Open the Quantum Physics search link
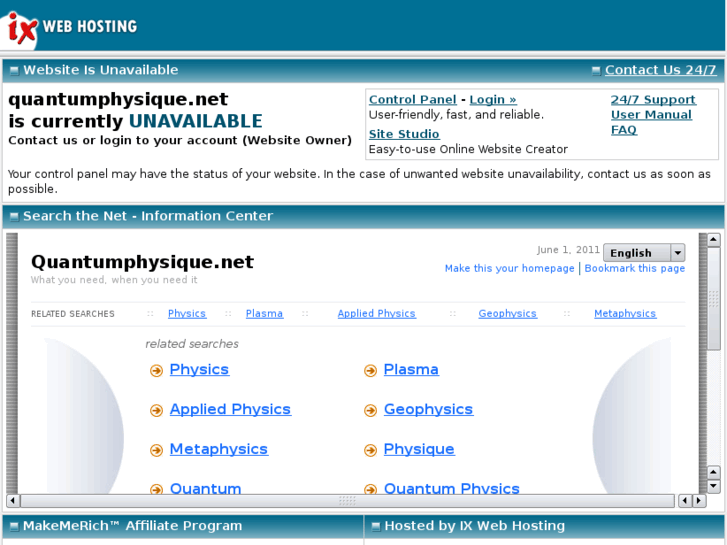Screen dimensions: 727x545 tap(452, 488)
